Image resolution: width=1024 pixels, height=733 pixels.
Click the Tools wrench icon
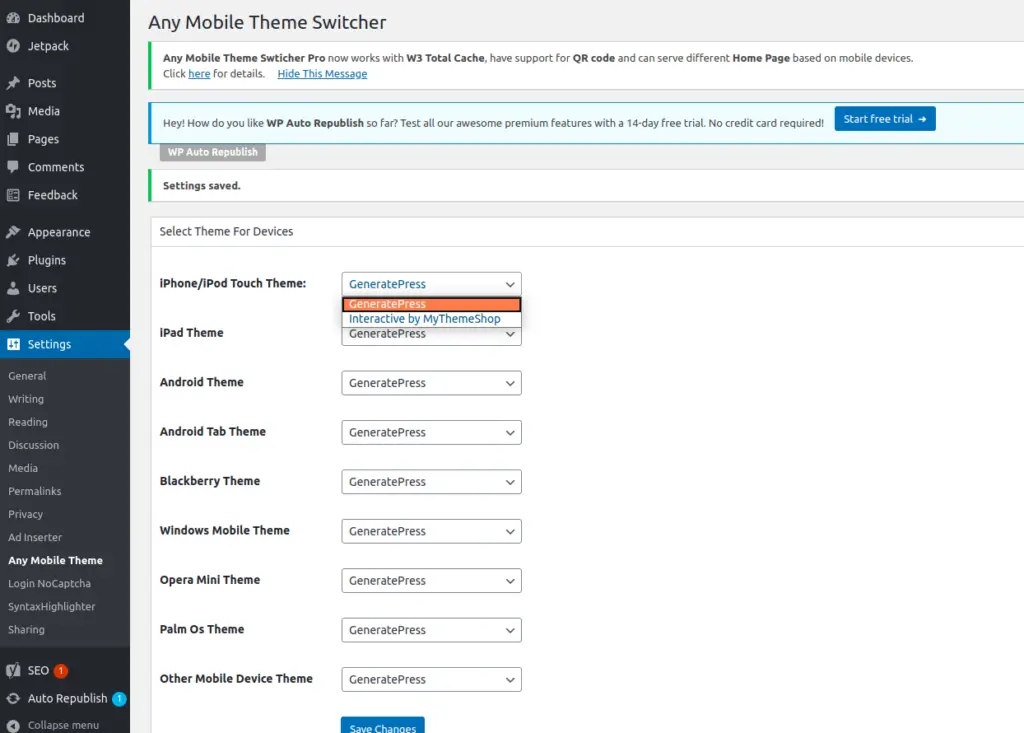14,316
